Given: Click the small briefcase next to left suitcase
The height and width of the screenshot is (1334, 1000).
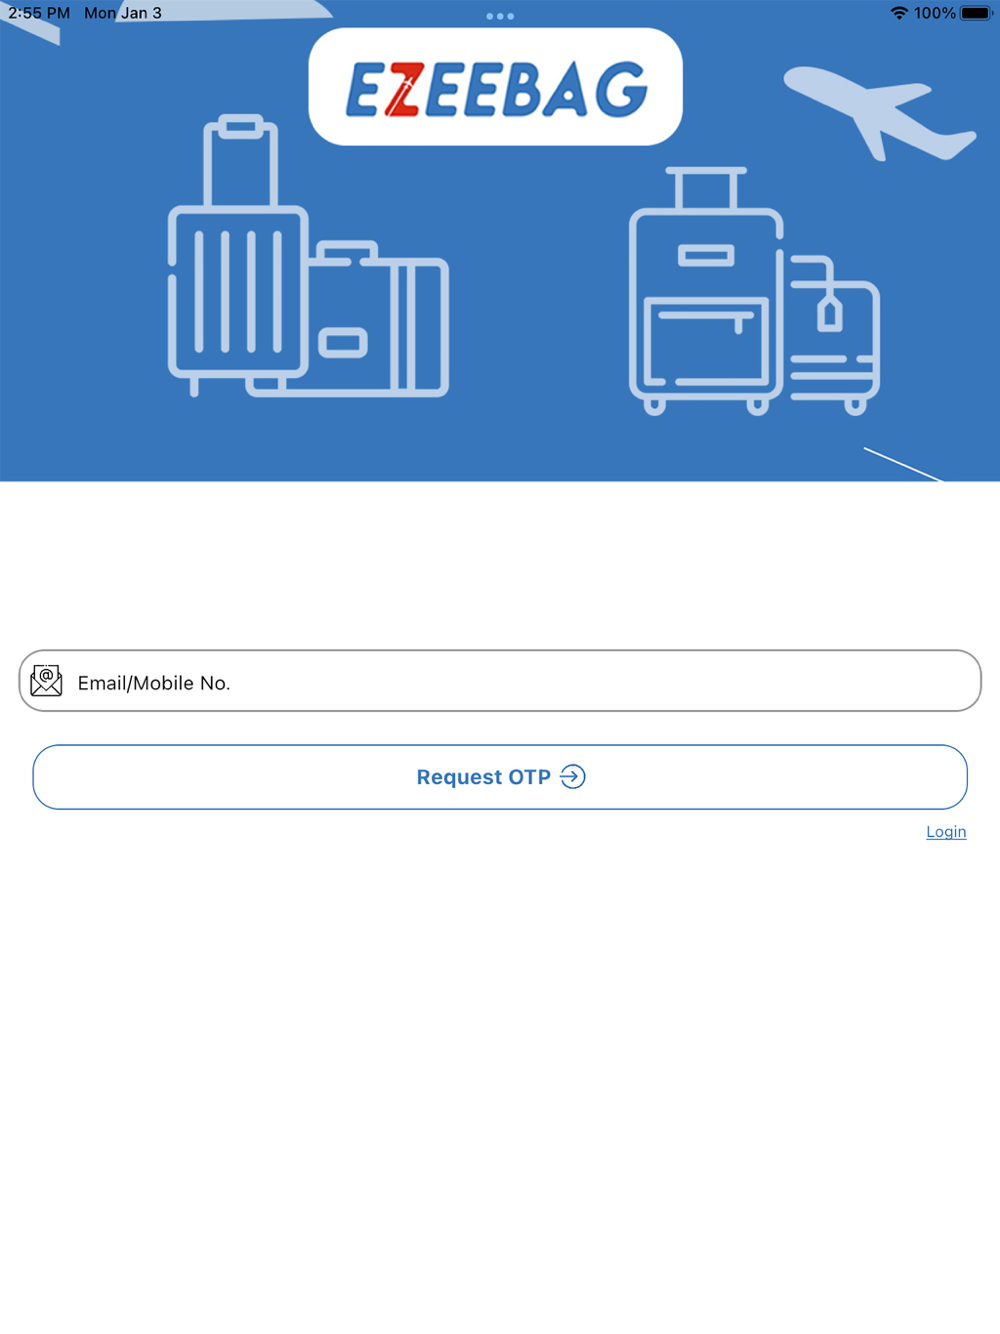Looking at the screenshot, I should click(x=378, y=319).
